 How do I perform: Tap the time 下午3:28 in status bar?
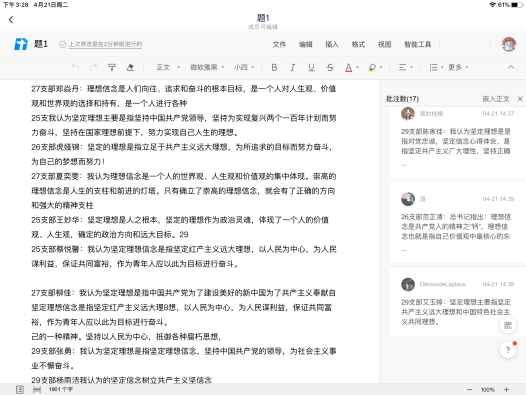[16, 5]
